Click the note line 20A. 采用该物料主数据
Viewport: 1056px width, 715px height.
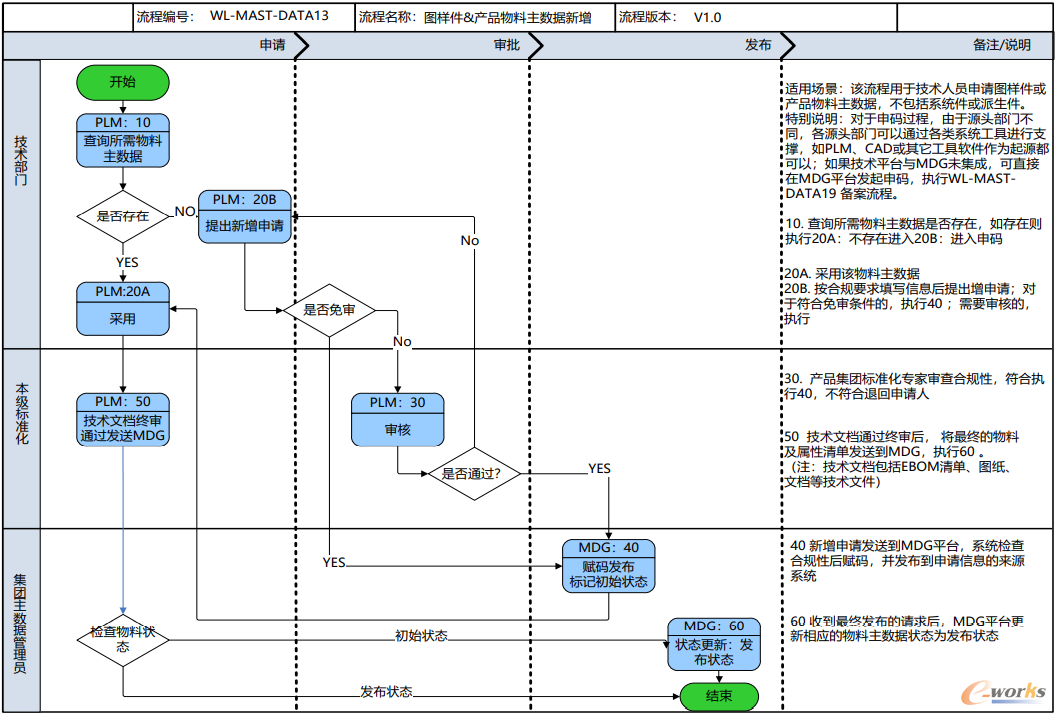click(x=852, y=274)
